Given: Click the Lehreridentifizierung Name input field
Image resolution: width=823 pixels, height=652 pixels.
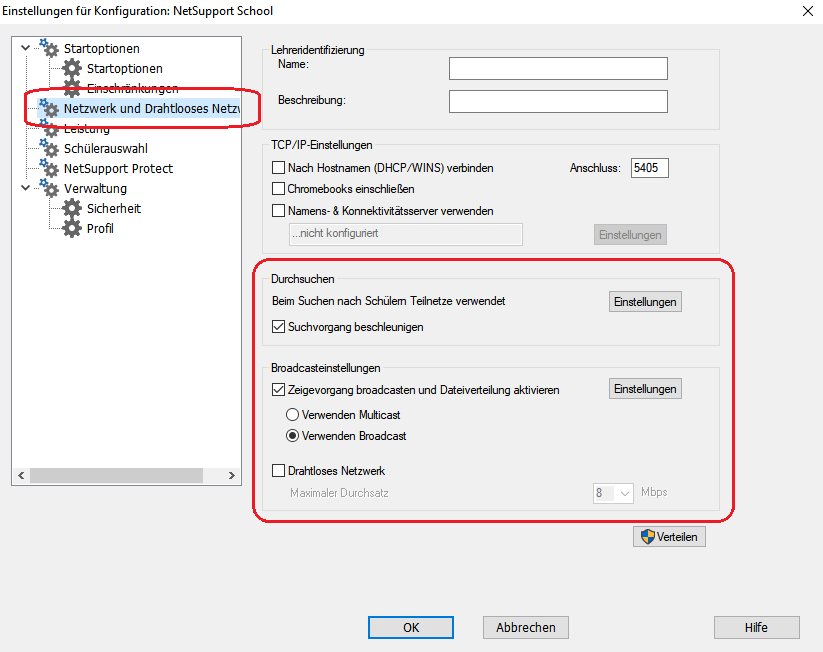Looking at the screenshot, I should click(557, 68).
